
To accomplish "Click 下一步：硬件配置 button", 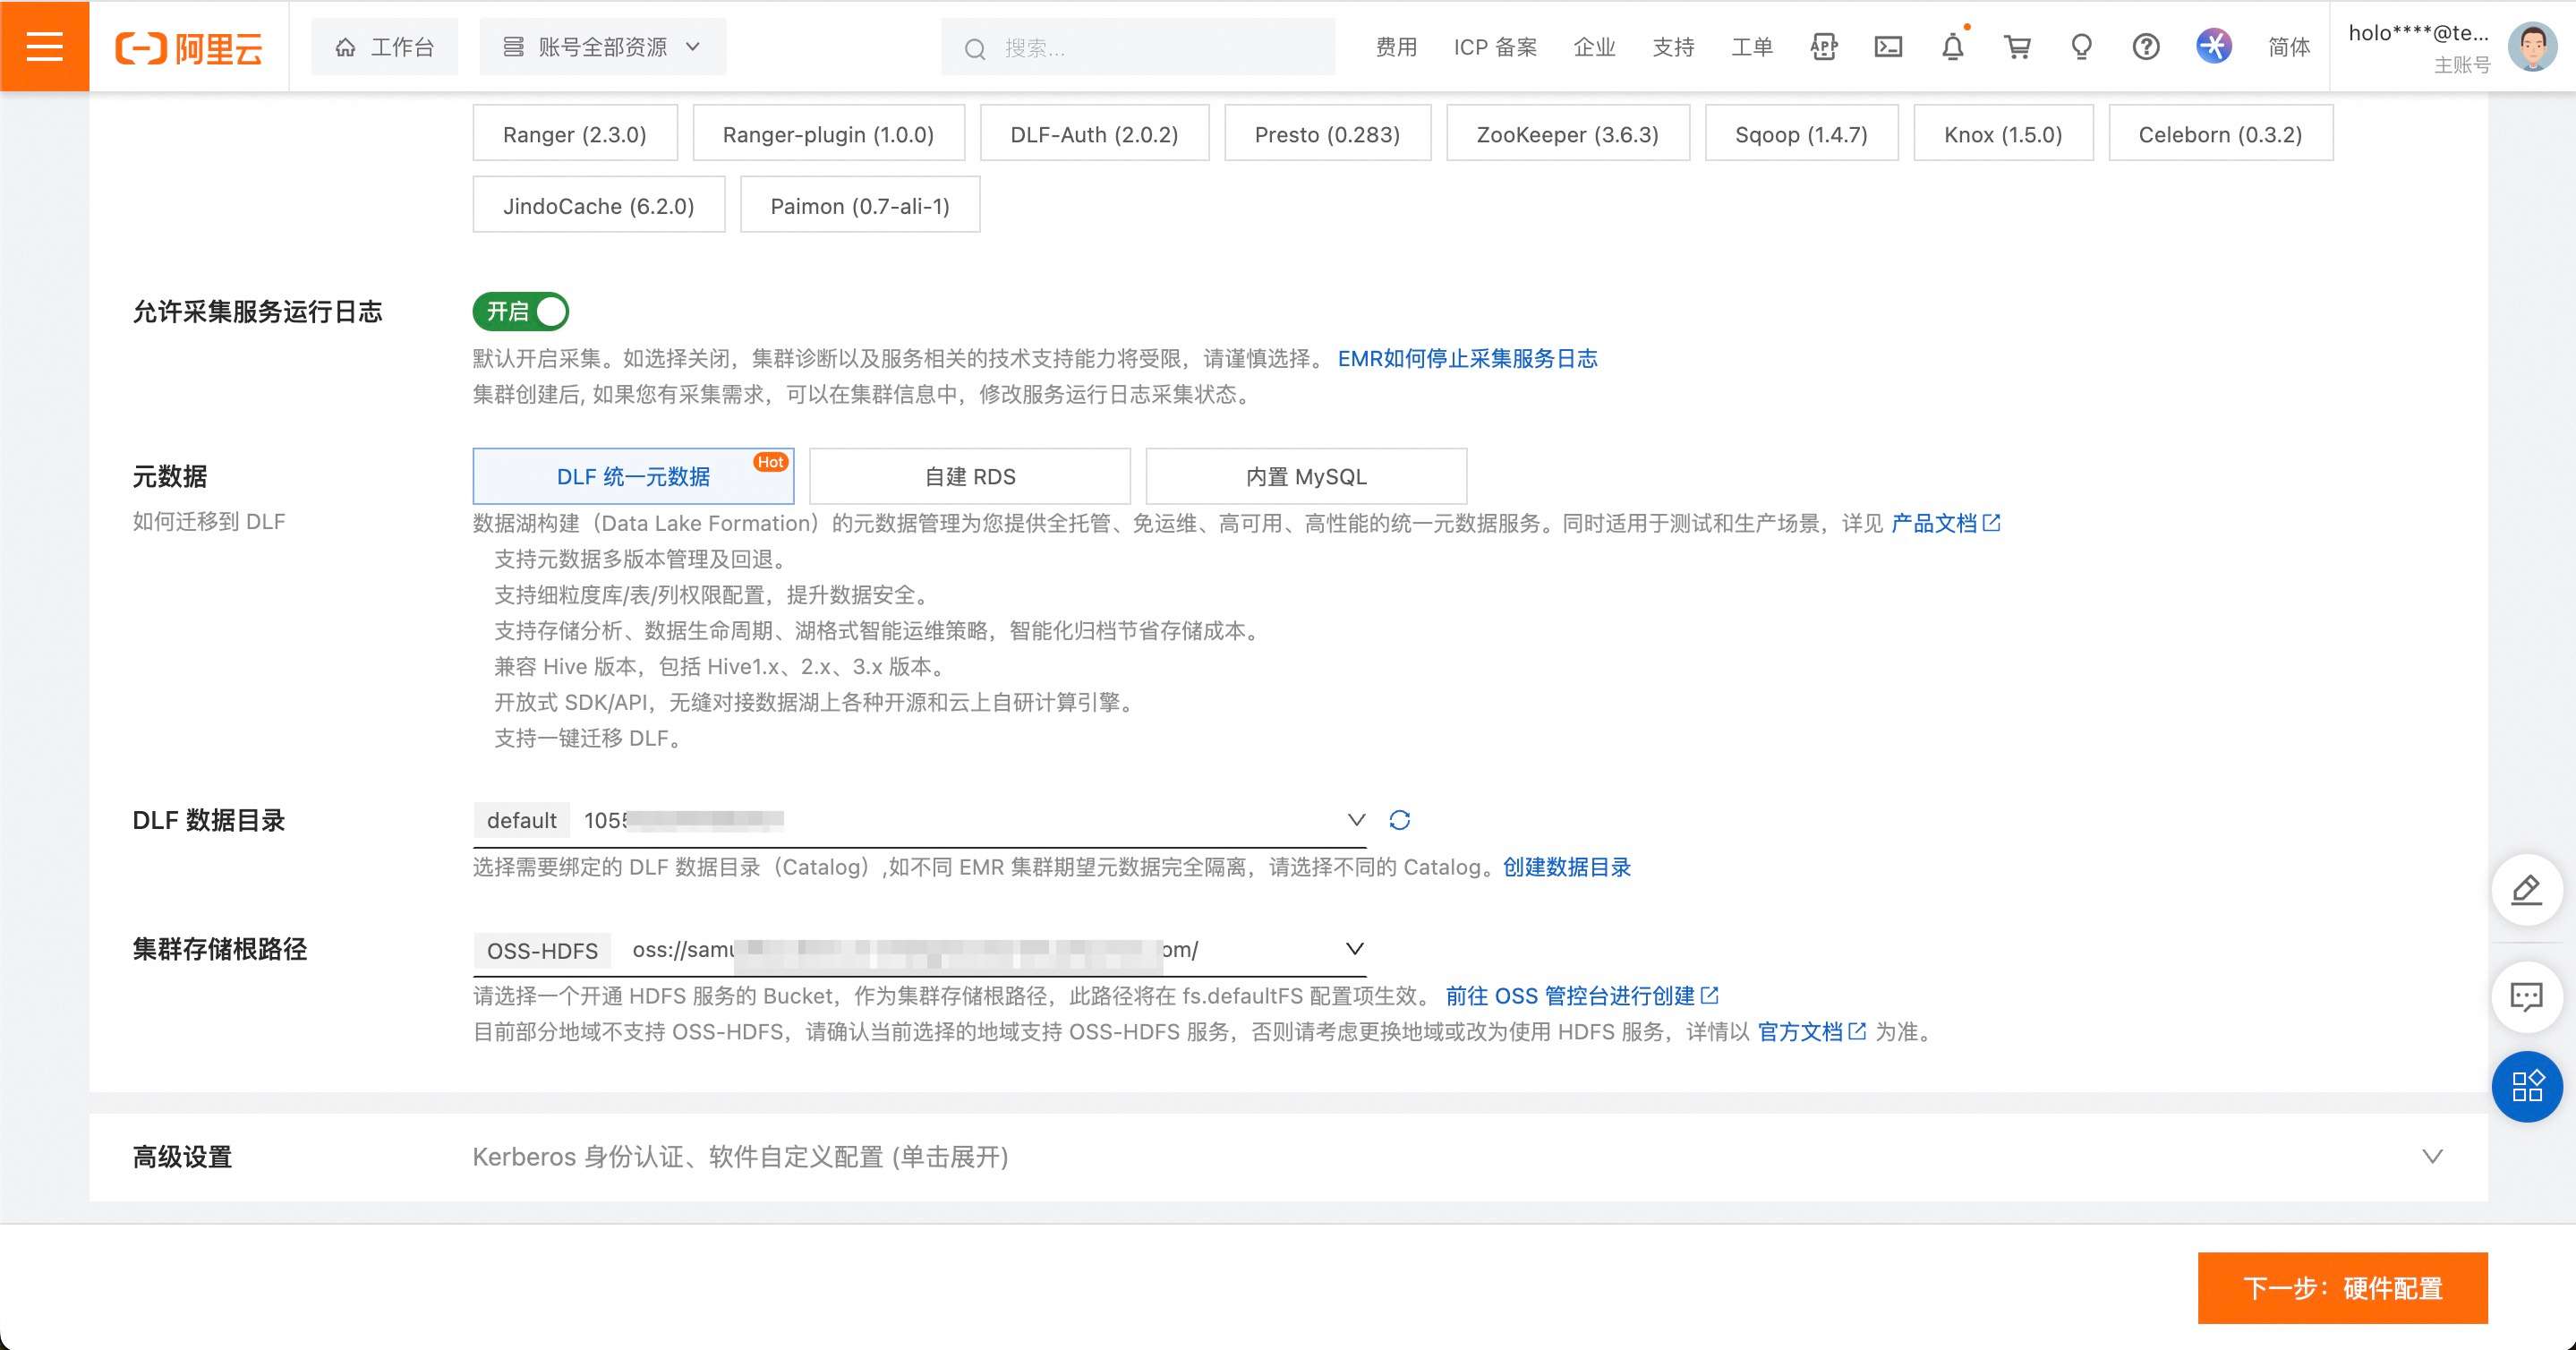I will [x=2342, y=1287].
